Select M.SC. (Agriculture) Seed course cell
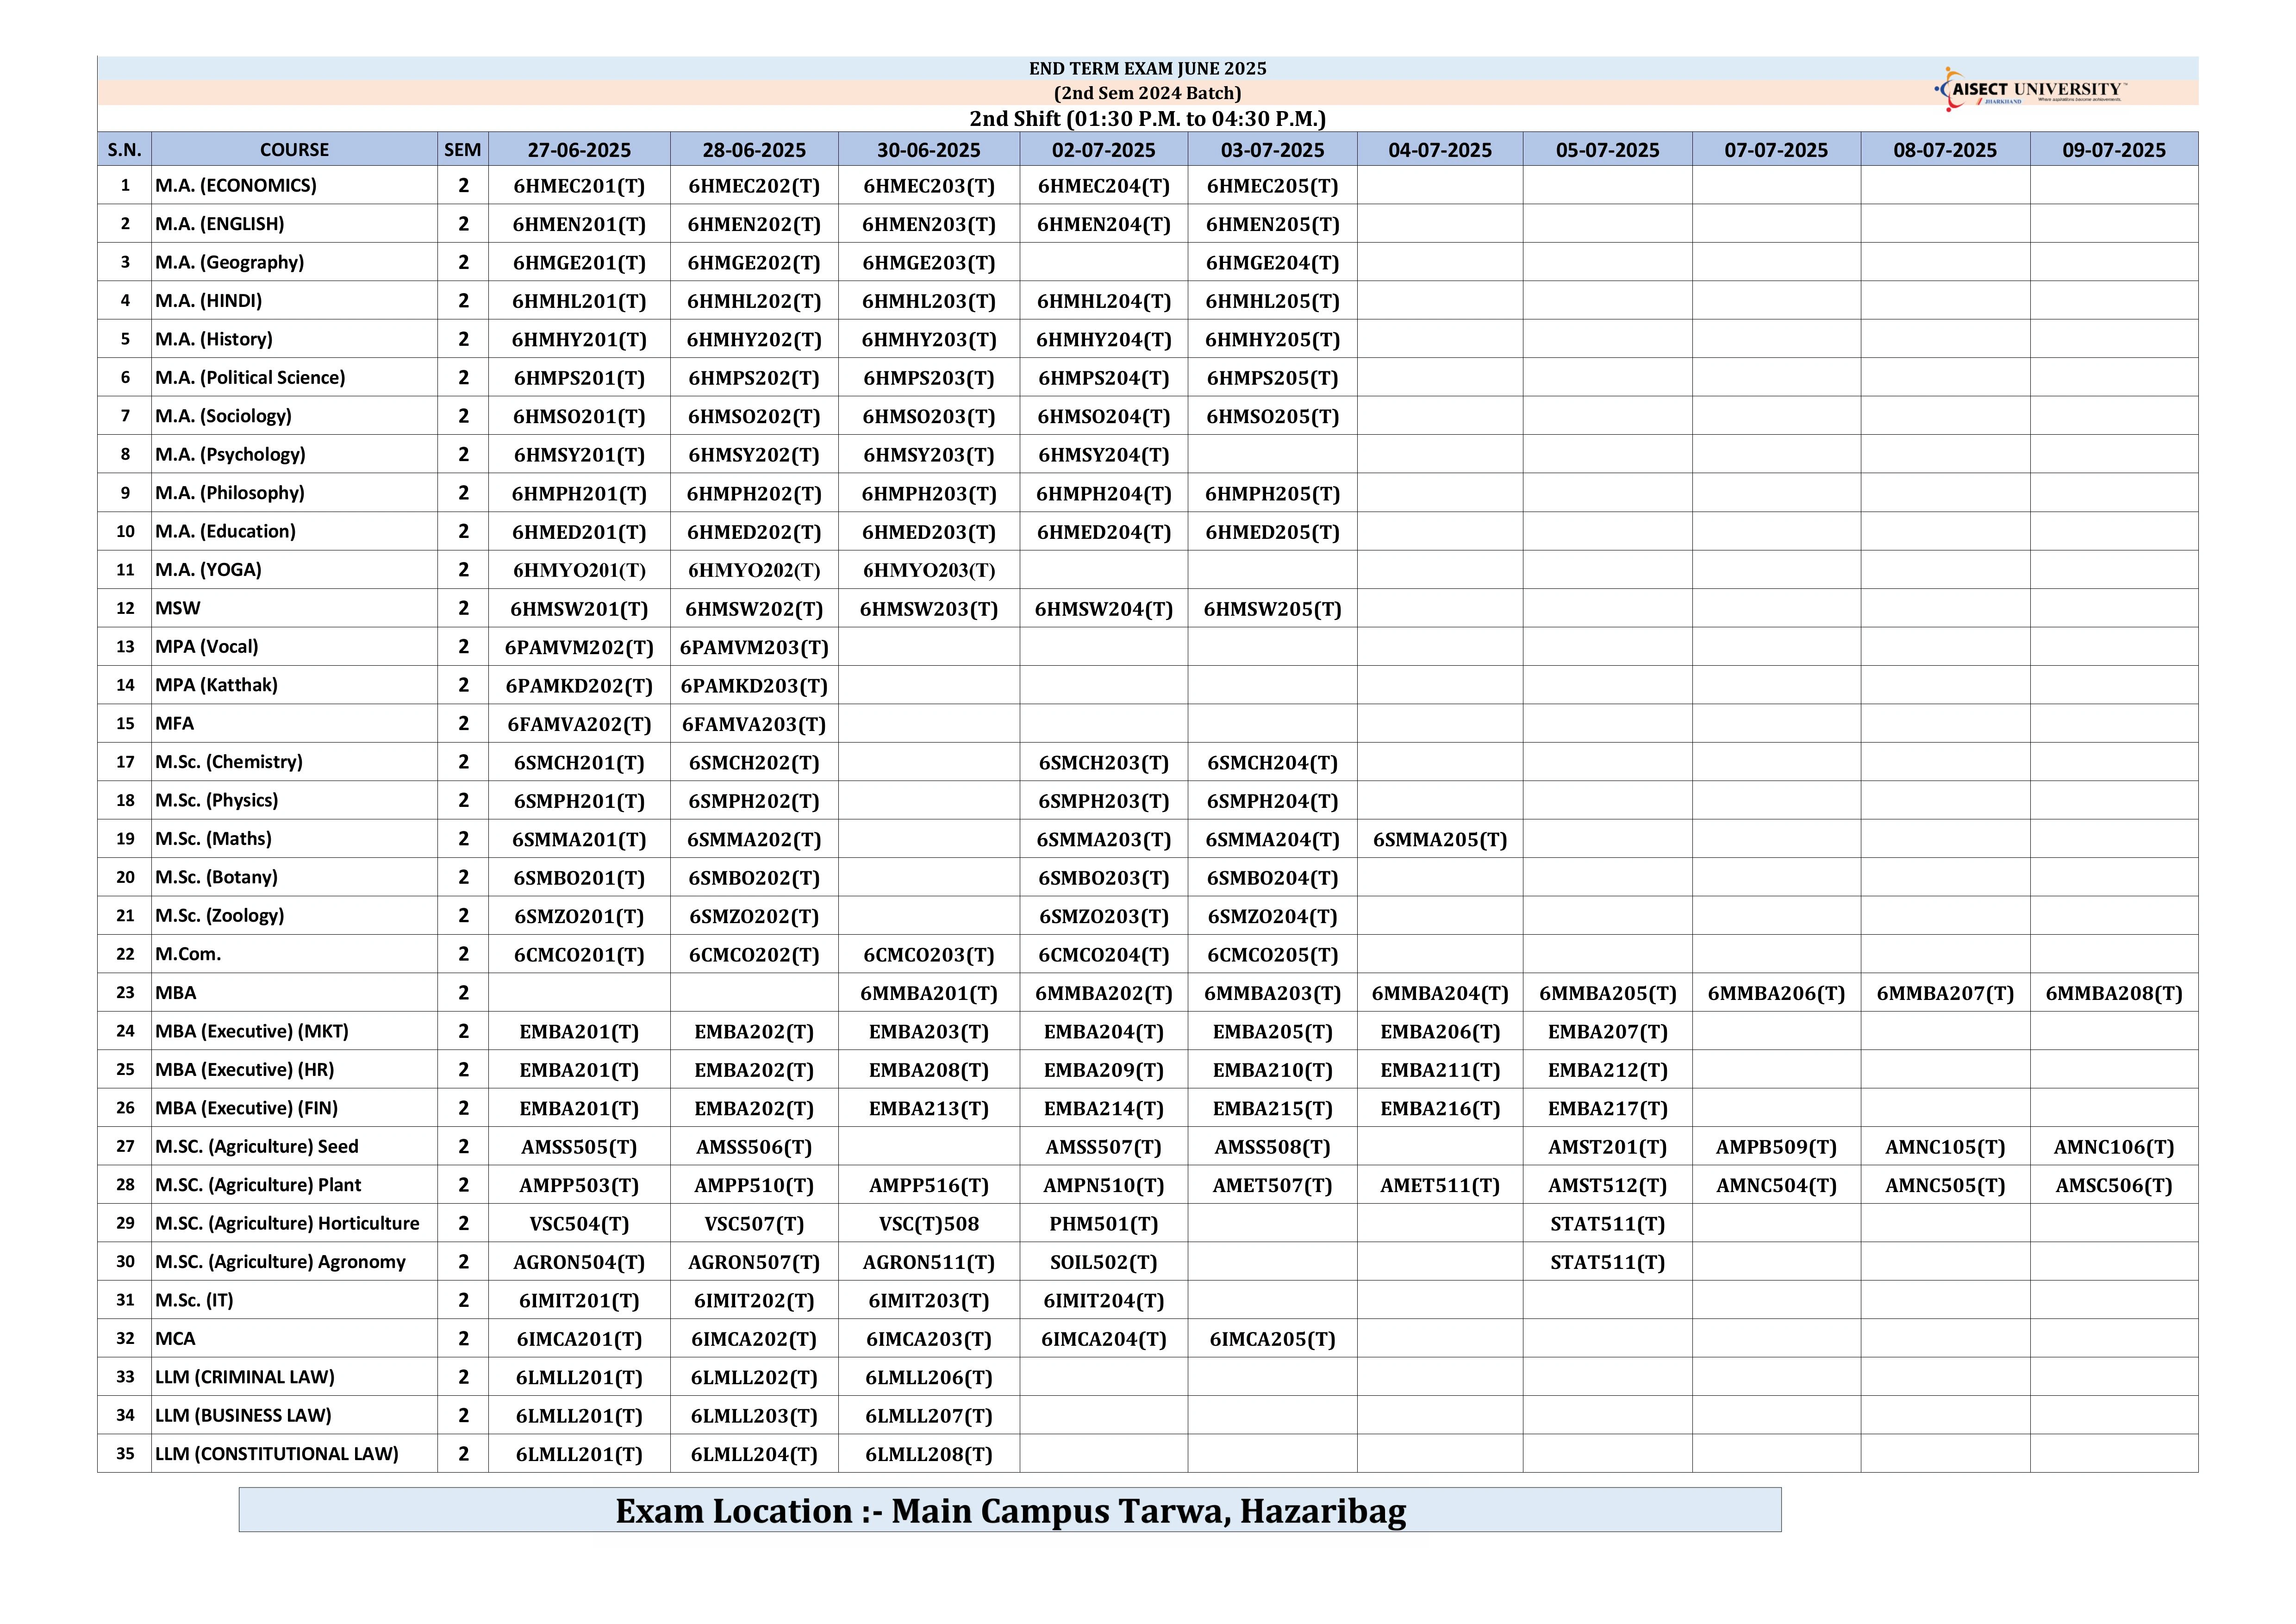This screenshot has width=2296, height=1624. [x=294, y=1146]
